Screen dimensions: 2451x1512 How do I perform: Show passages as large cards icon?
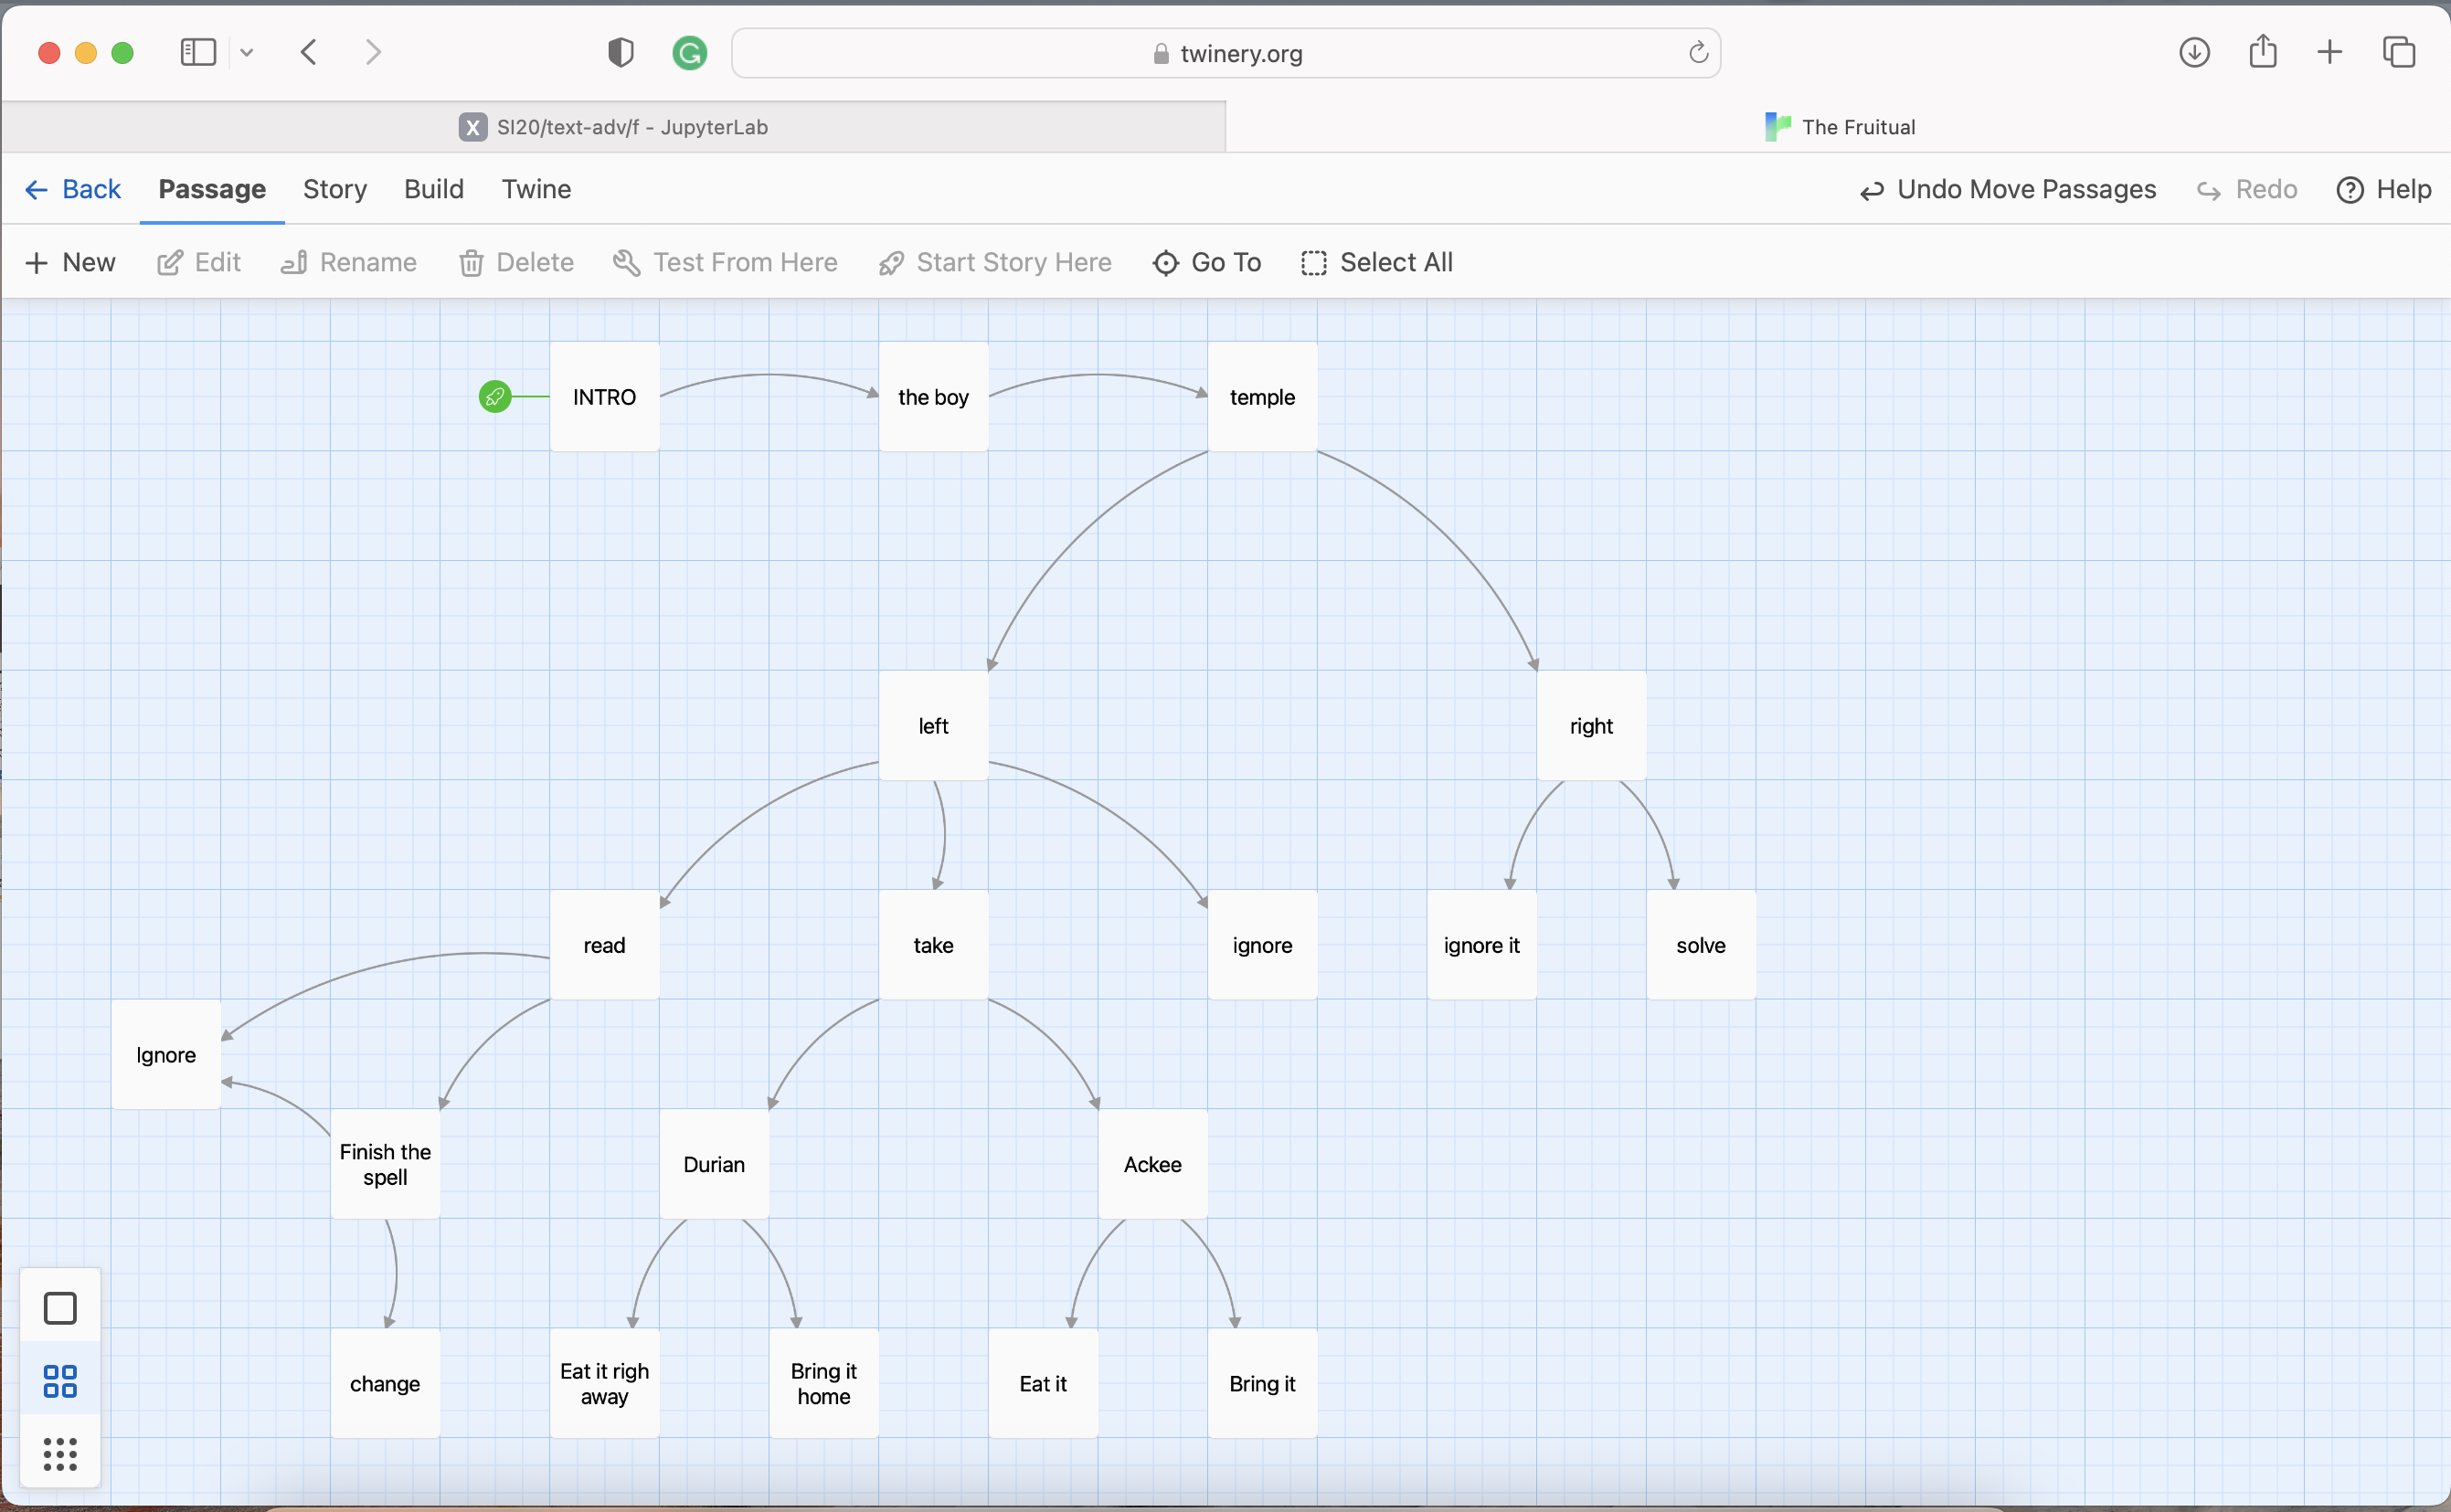coord(60,1308)
